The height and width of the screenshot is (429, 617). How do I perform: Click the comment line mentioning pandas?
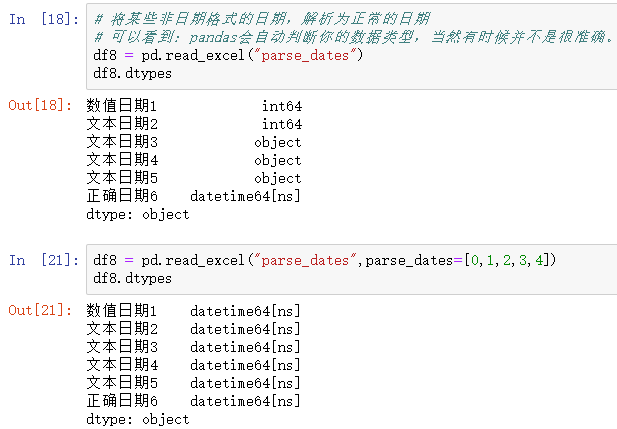353,37
